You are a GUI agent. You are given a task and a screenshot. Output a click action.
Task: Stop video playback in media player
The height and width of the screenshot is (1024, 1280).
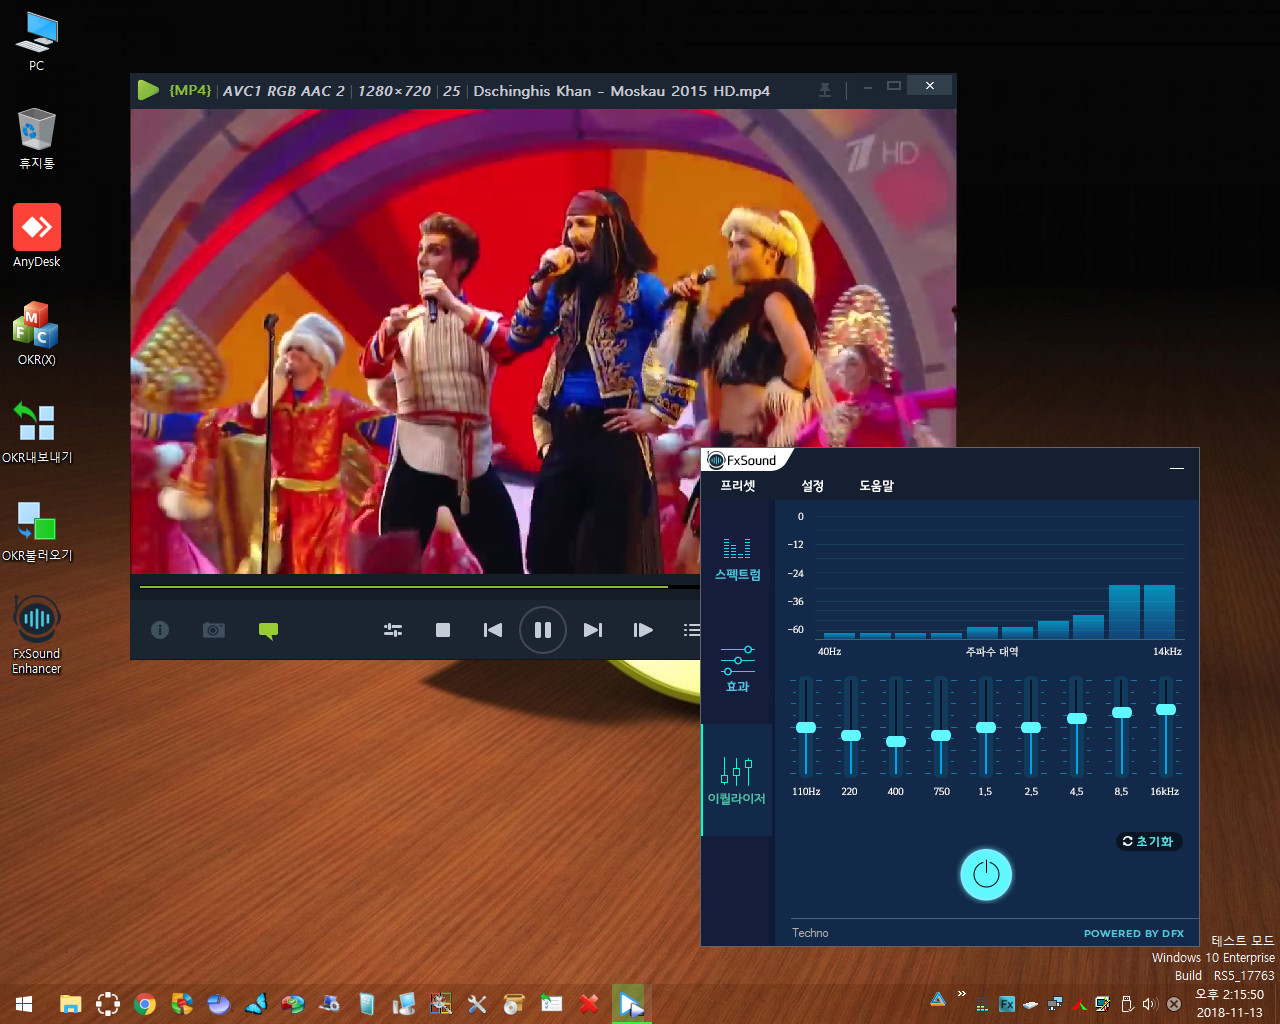[x=443, y=630]
